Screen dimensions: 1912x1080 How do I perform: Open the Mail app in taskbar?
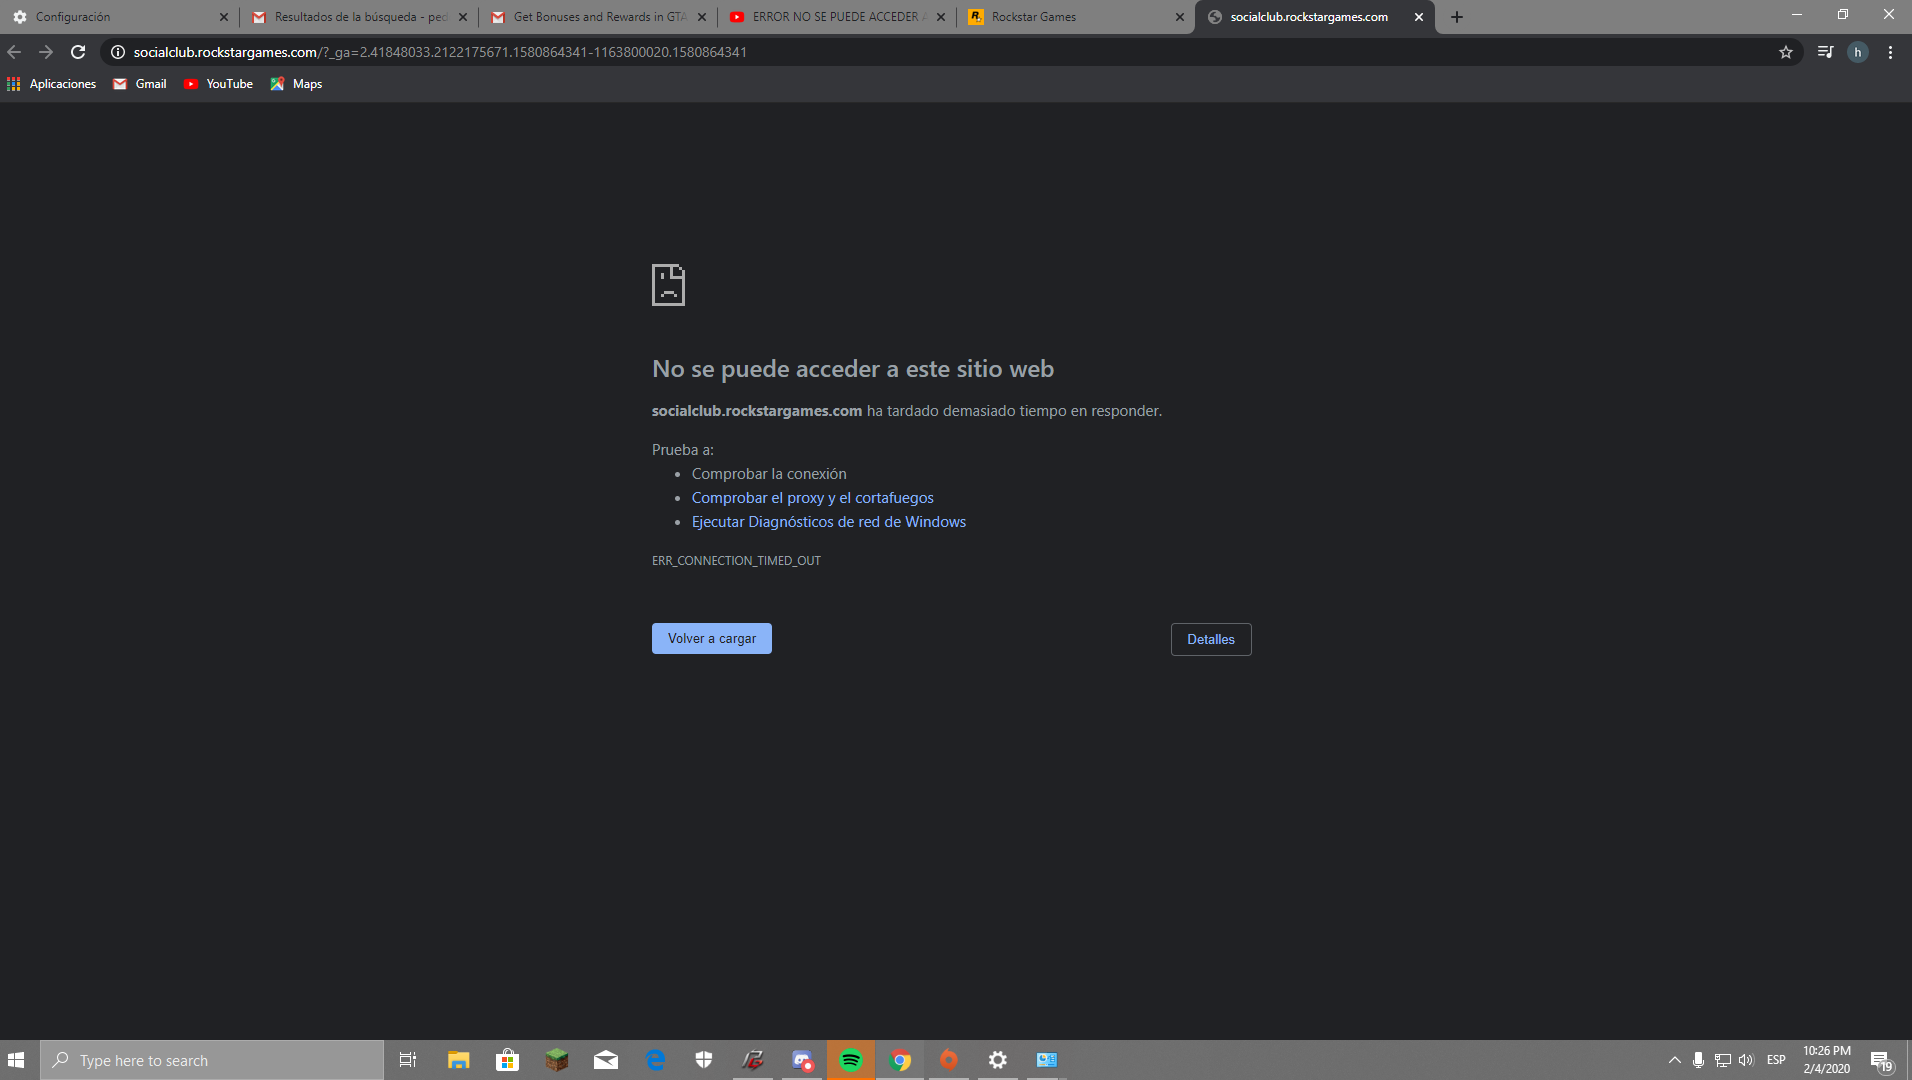(606, 1060)
